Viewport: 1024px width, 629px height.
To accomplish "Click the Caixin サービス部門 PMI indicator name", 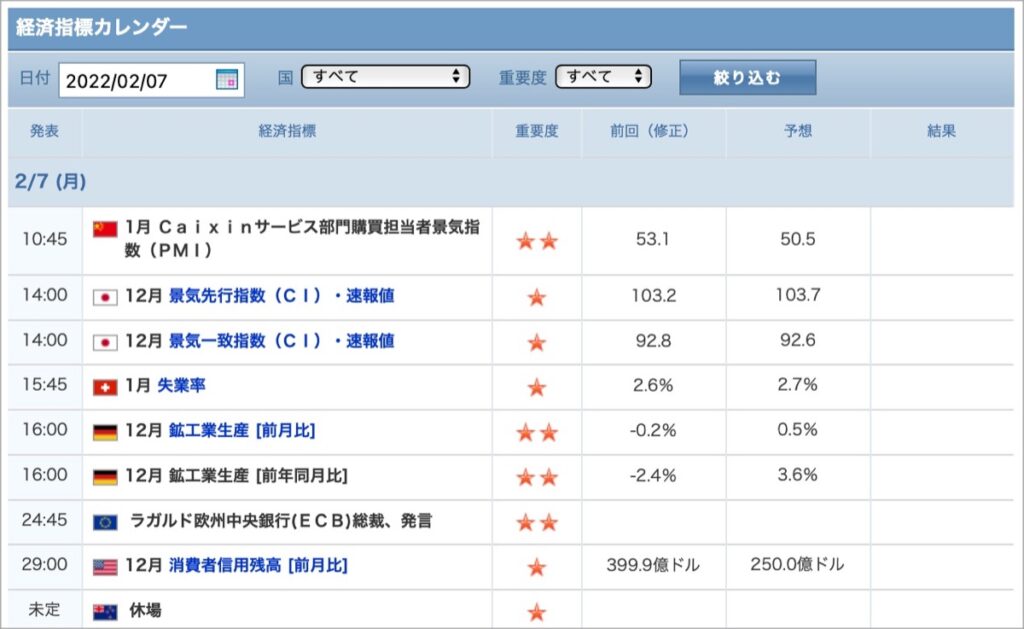I will tap(302, 238).
